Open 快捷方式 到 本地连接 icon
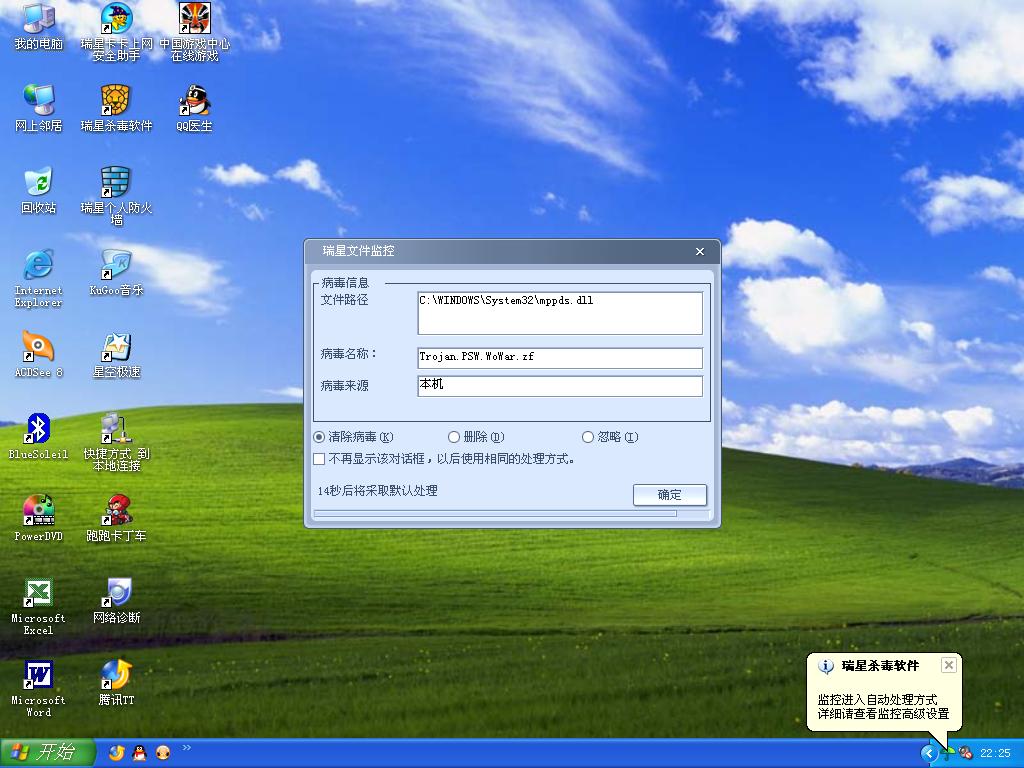1024x768 pixels. [116, 441]
